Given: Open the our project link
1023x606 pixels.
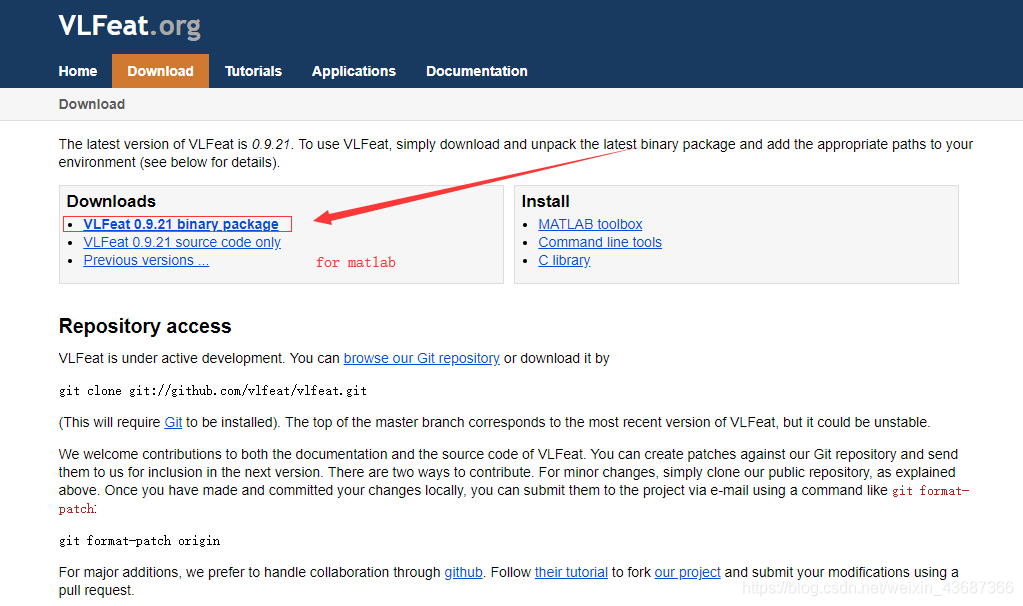Looking at the screenshot, I should pos(687,572).
